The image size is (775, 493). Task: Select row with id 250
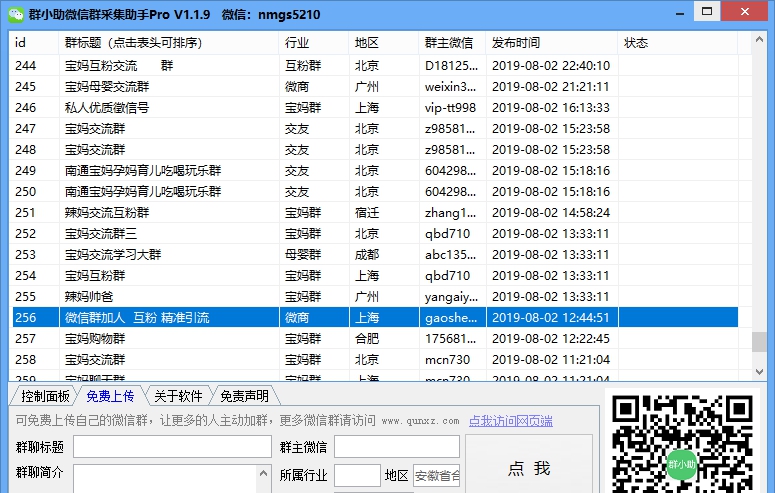coord(375,191)
